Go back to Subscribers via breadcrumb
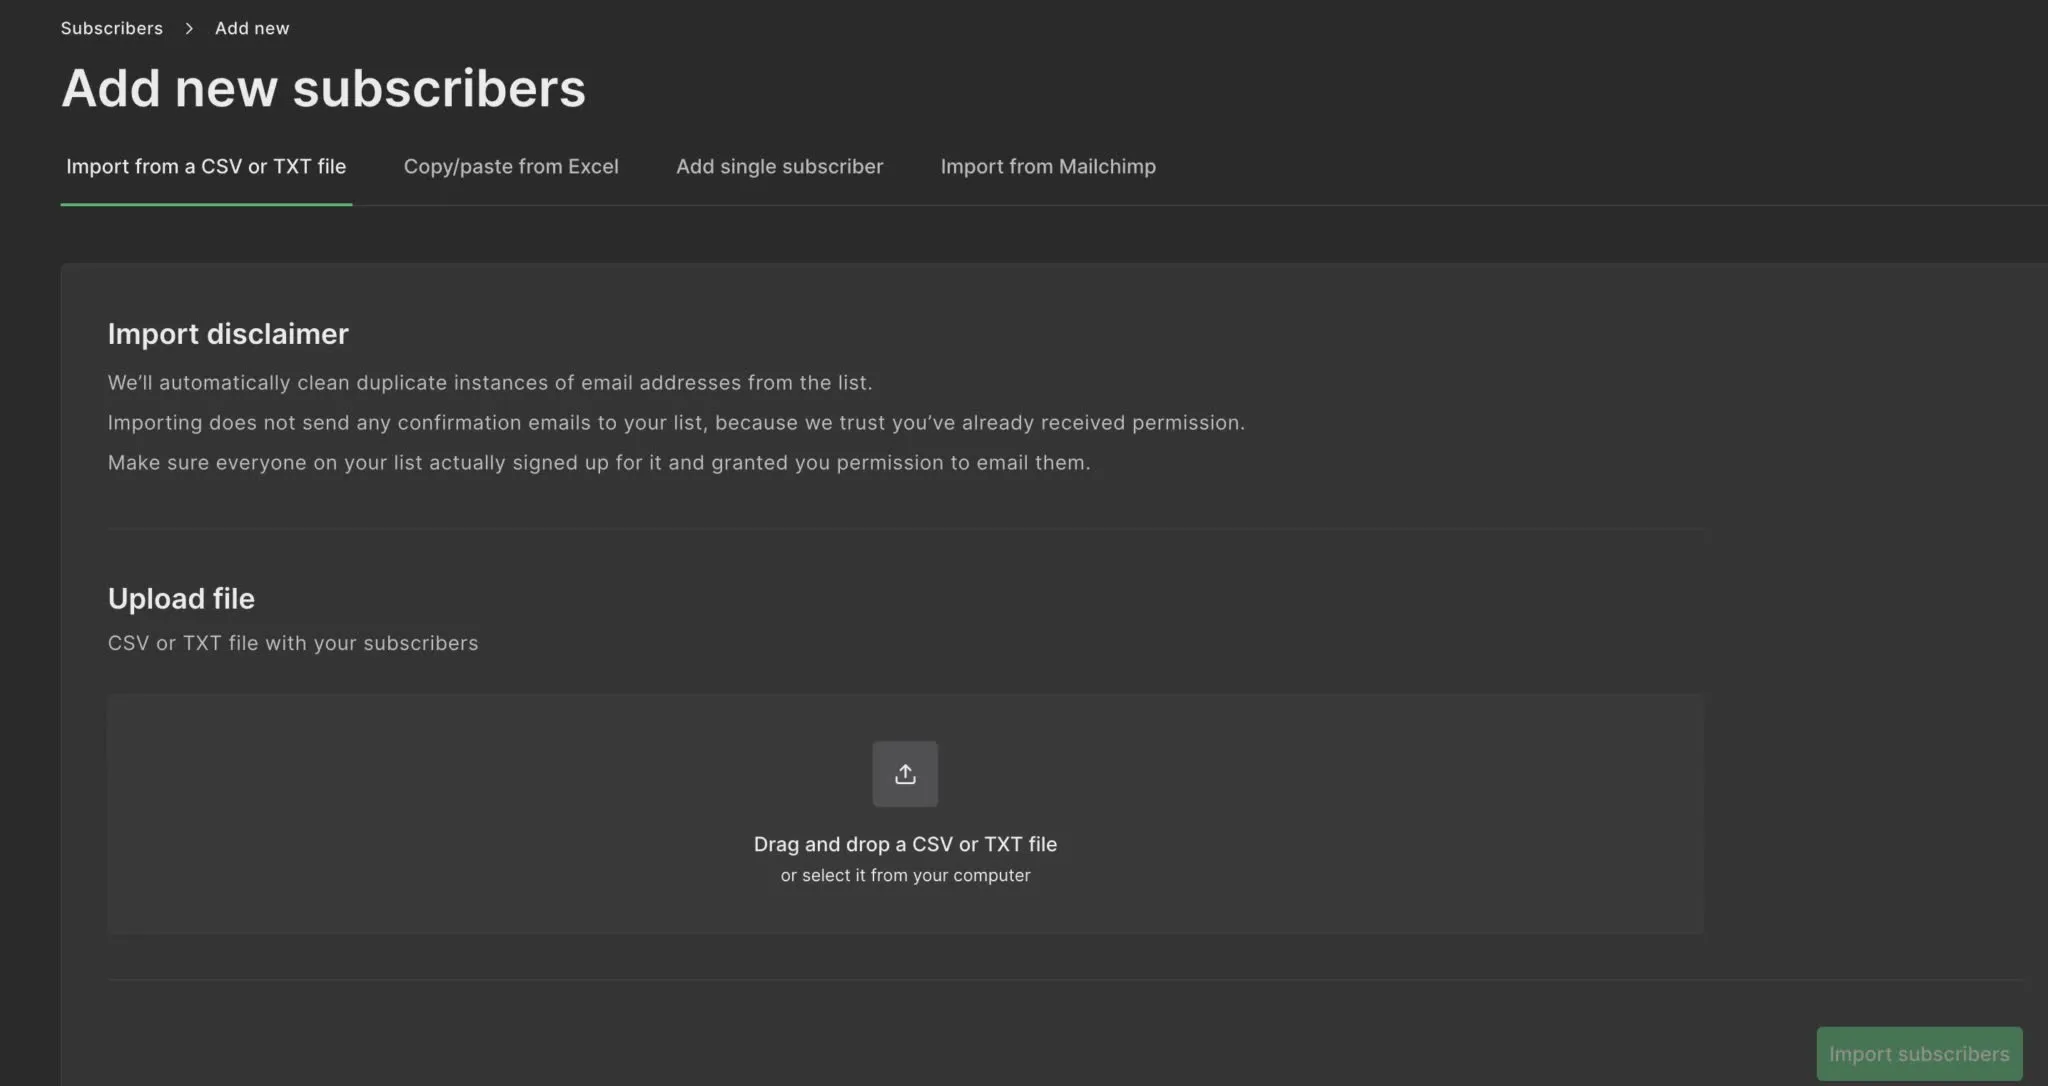This screenshot has width=2048, height=1086. (x=112, y=28)
